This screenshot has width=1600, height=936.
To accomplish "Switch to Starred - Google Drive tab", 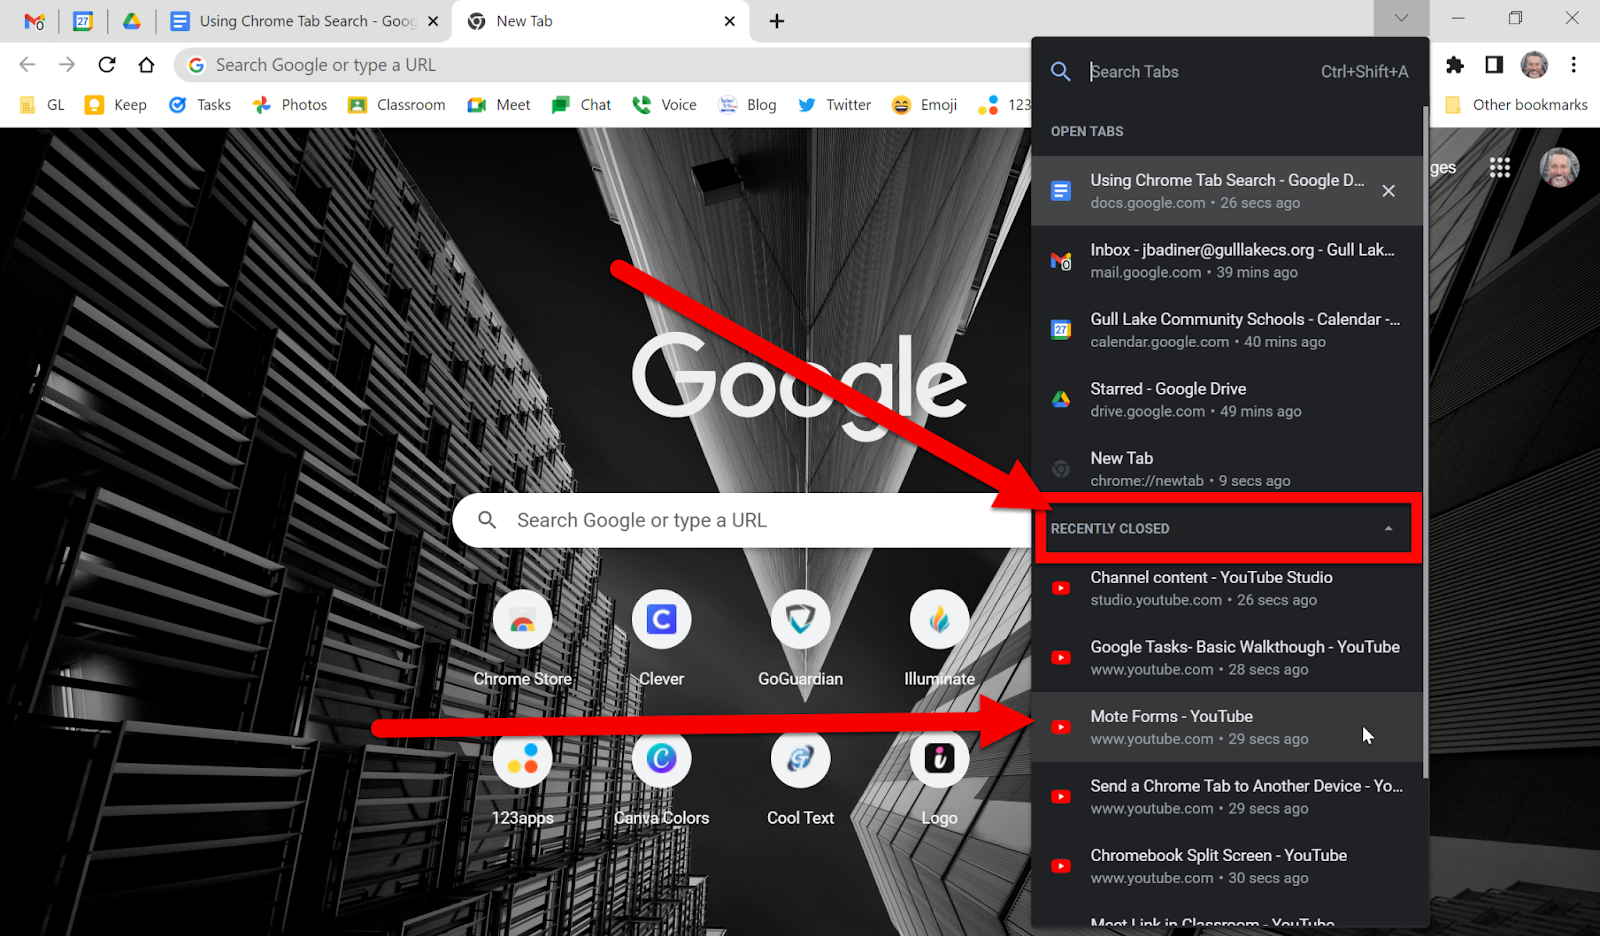I will click(x=1226, y=399).
